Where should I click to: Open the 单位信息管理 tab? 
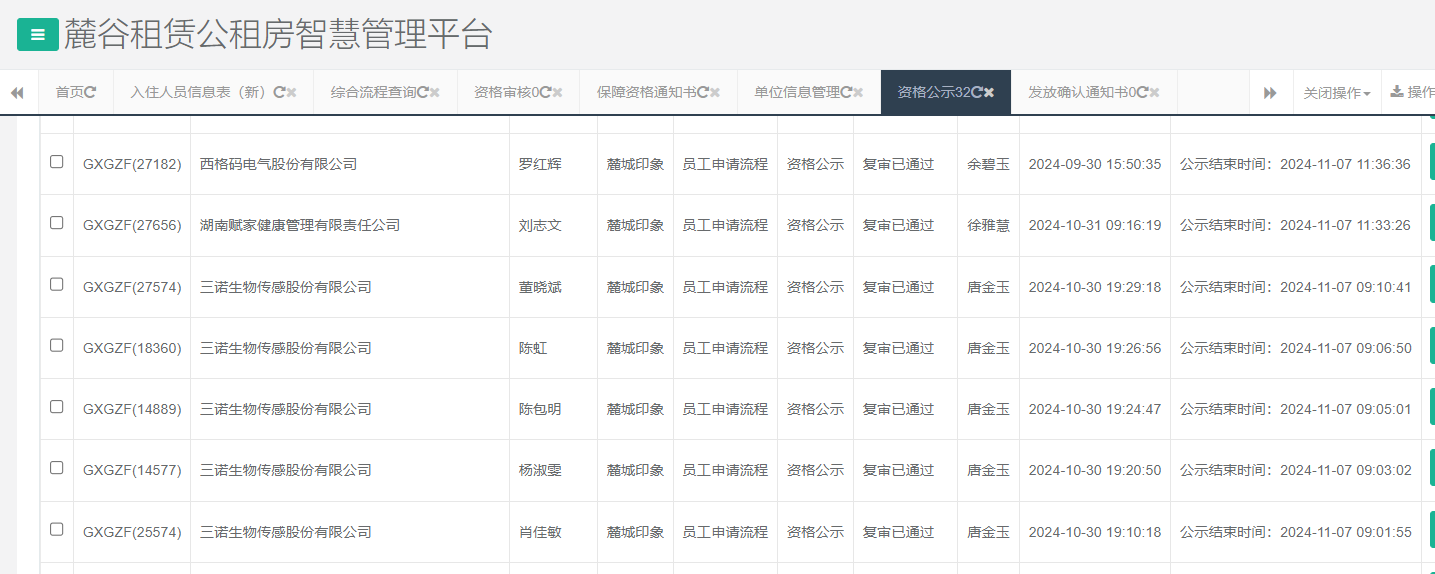tap(796, 92)
